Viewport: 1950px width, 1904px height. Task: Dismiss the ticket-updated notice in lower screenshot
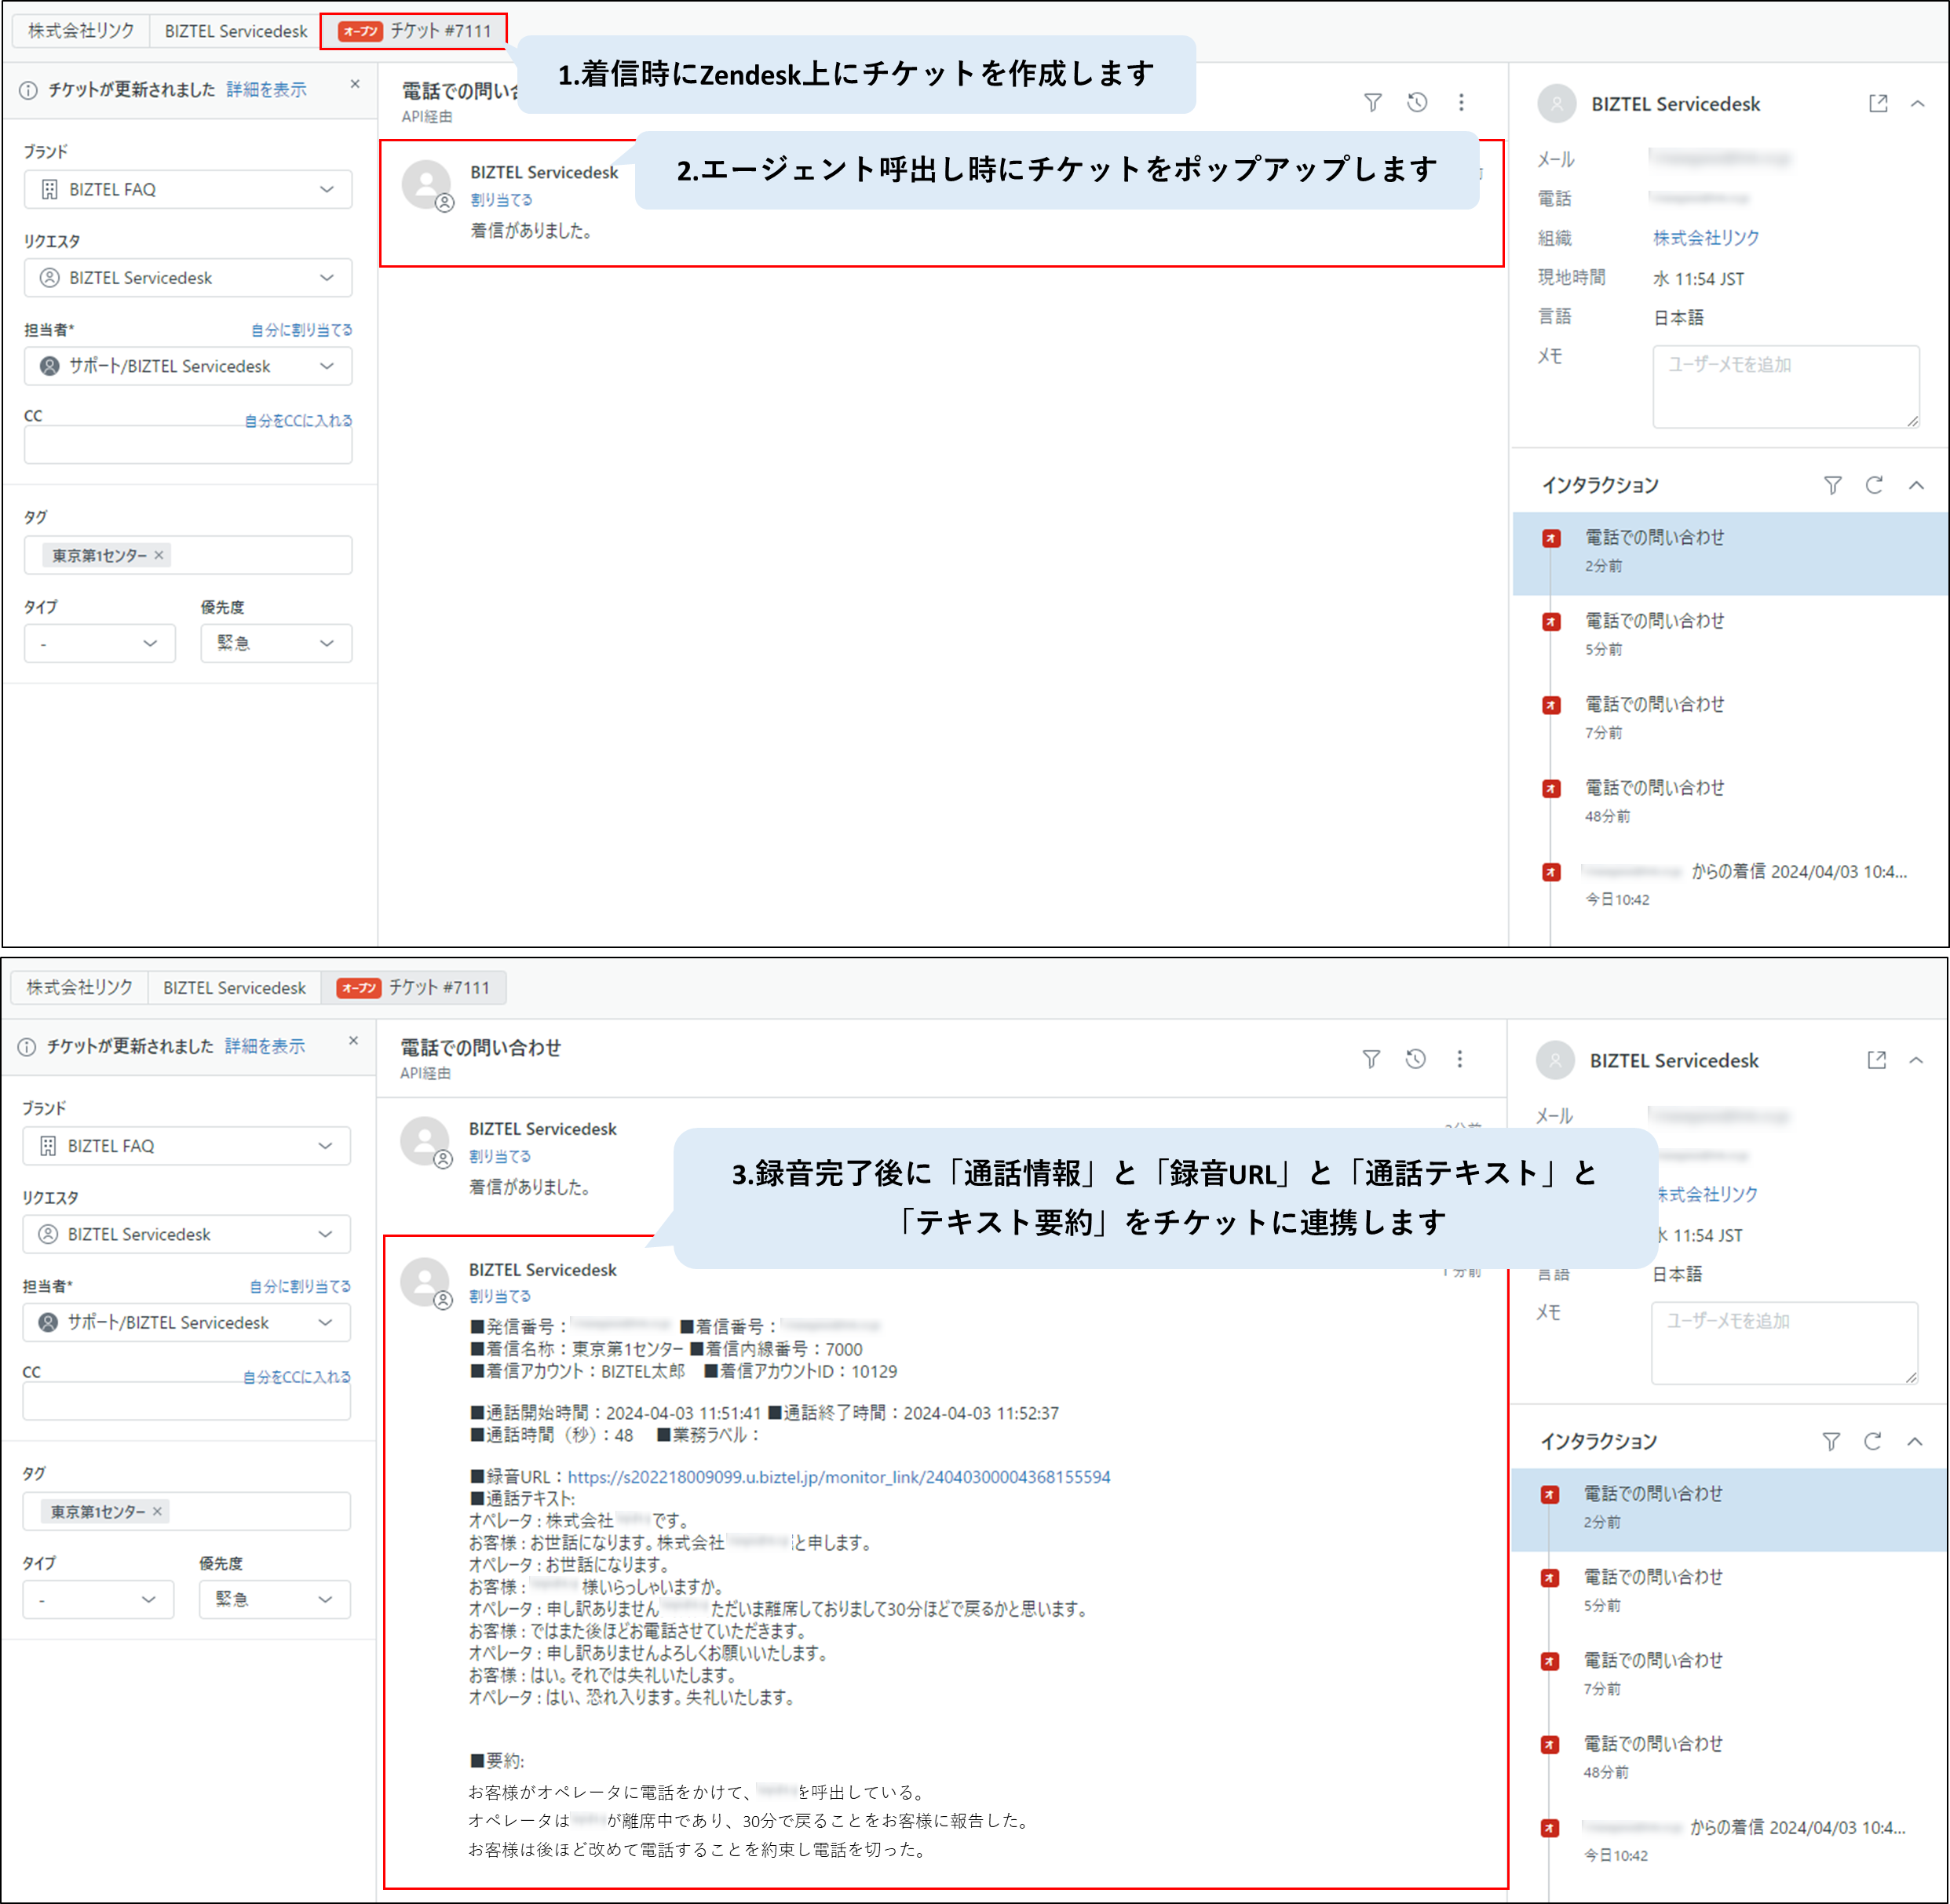353,1041
